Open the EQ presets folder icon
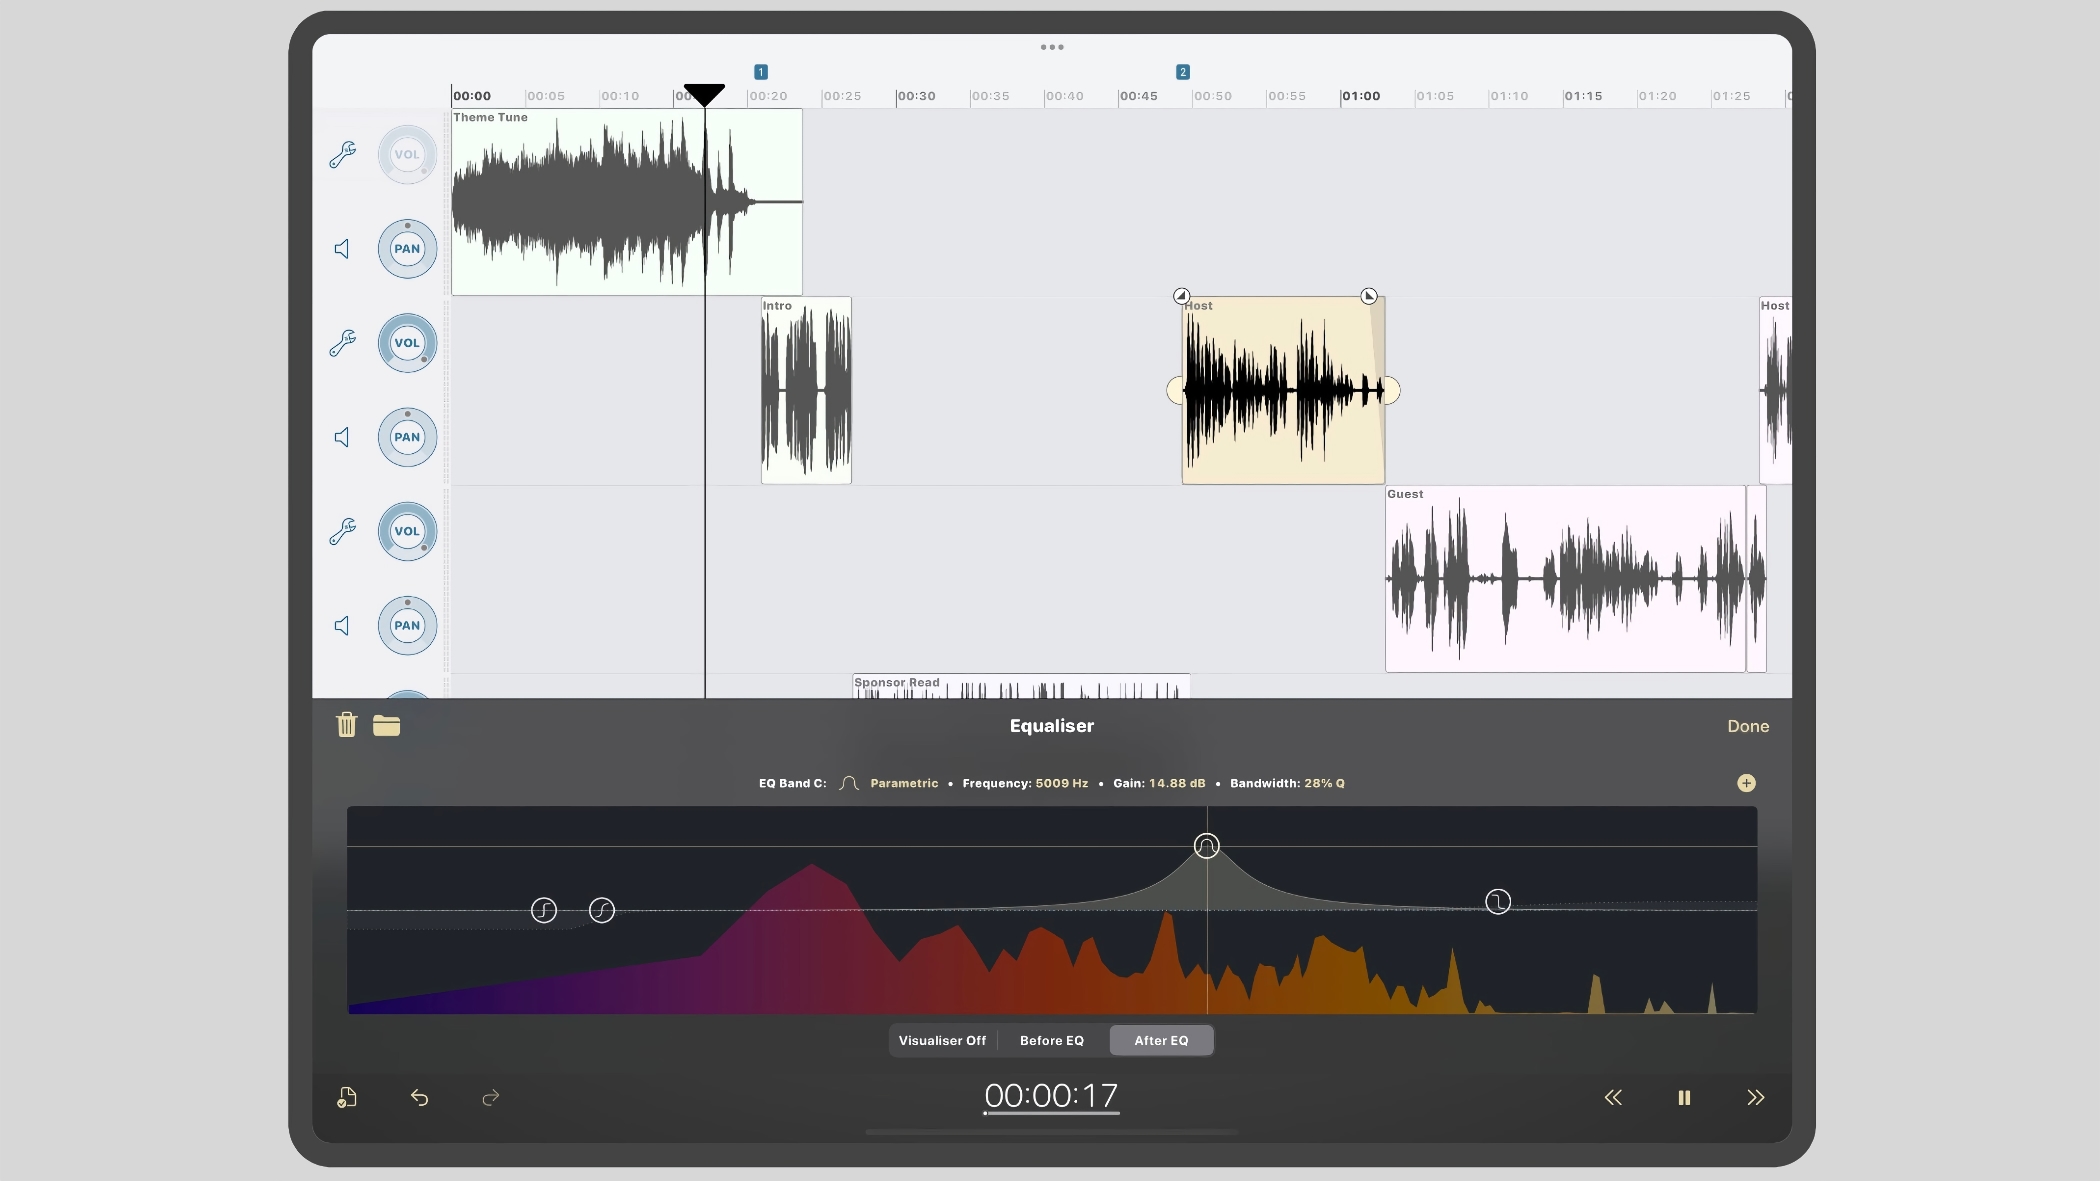Viewport: 2100px width, 1181px height. pos(386,725)
